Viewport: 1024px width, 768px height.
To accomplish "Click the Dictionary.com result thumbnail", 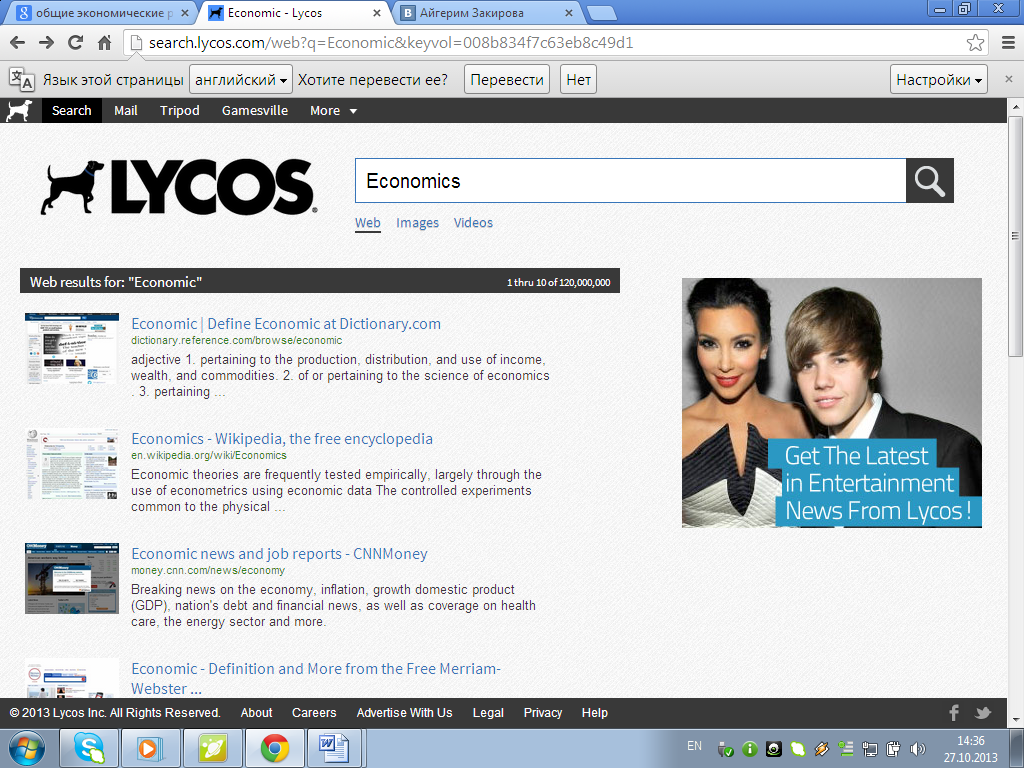I will click(x=72, y=348).
